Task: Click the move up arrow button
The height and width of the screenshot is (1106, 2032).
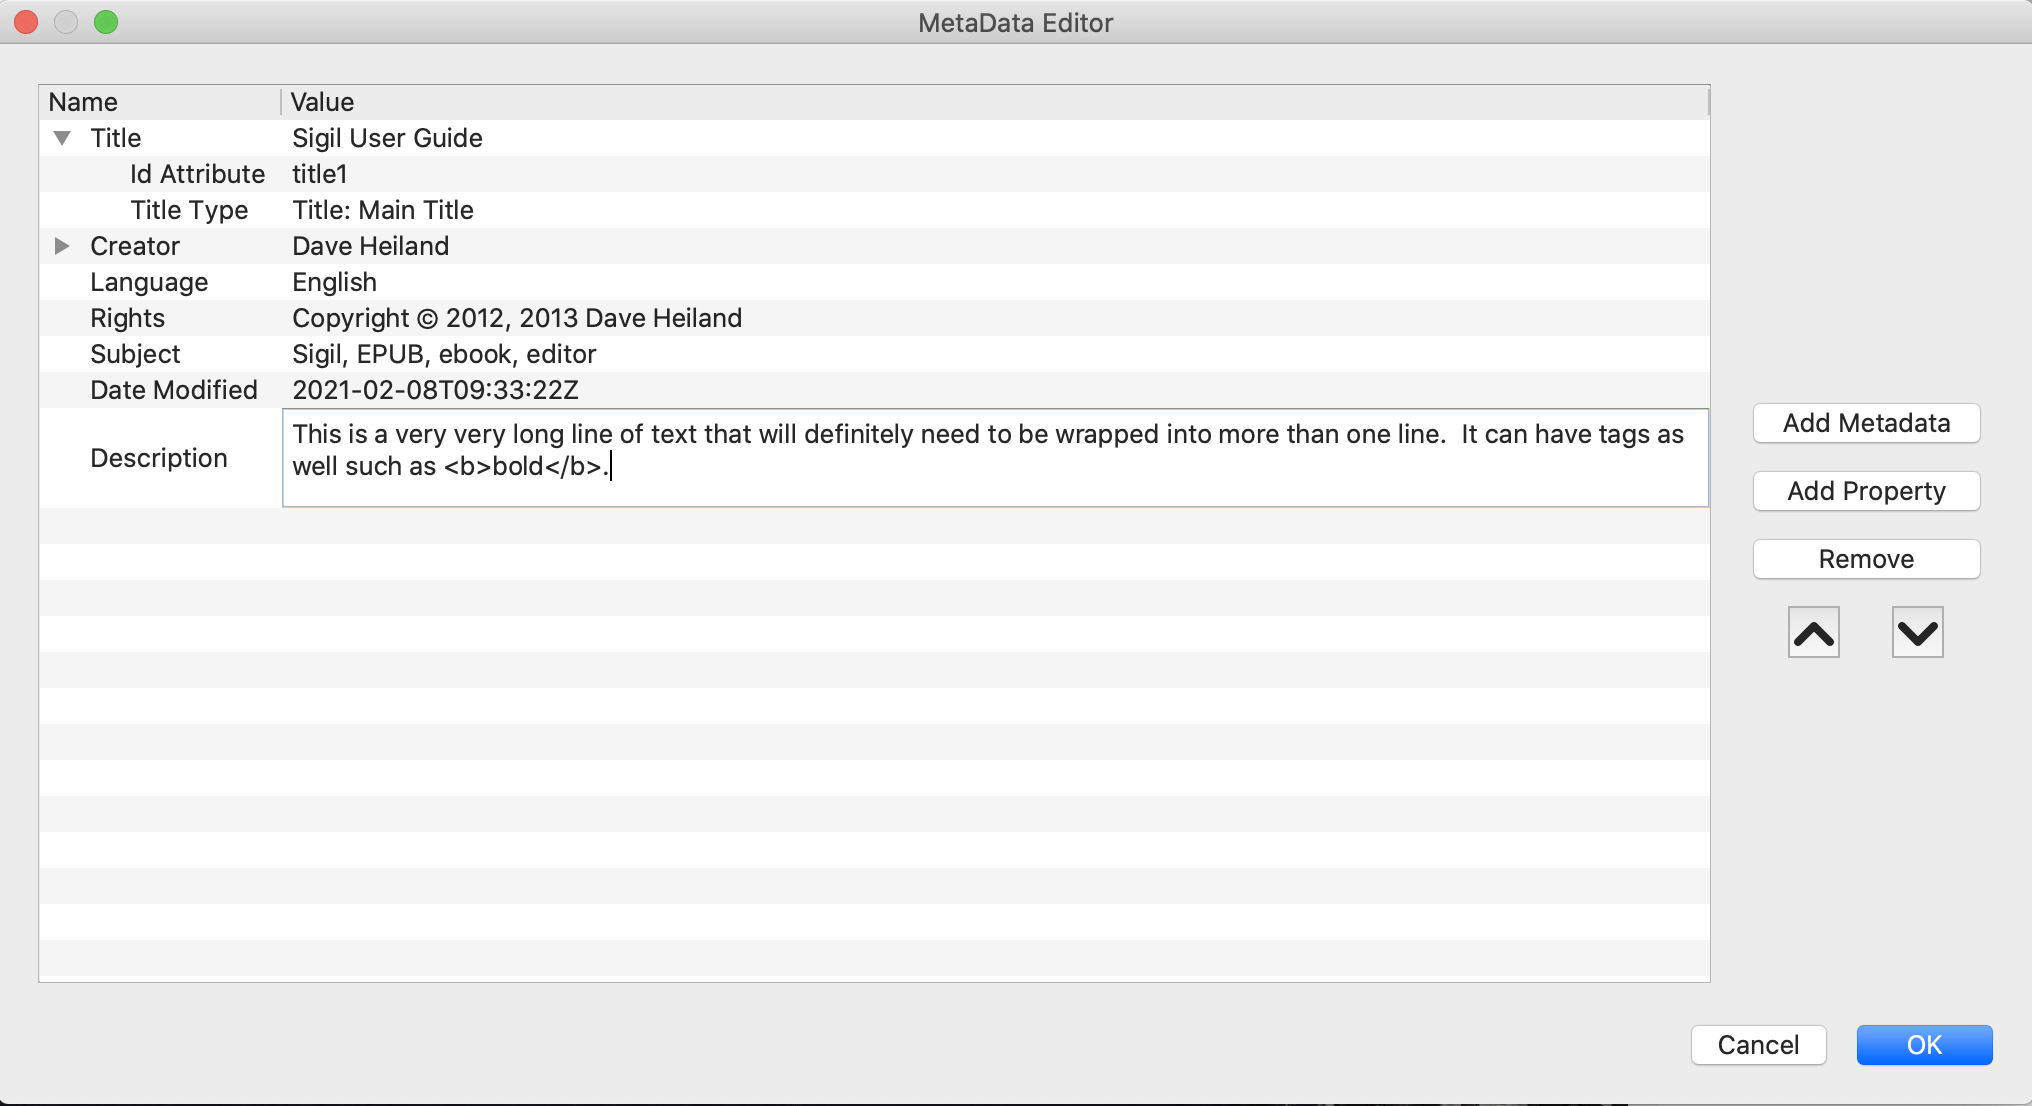Action: click(1813, 633)
